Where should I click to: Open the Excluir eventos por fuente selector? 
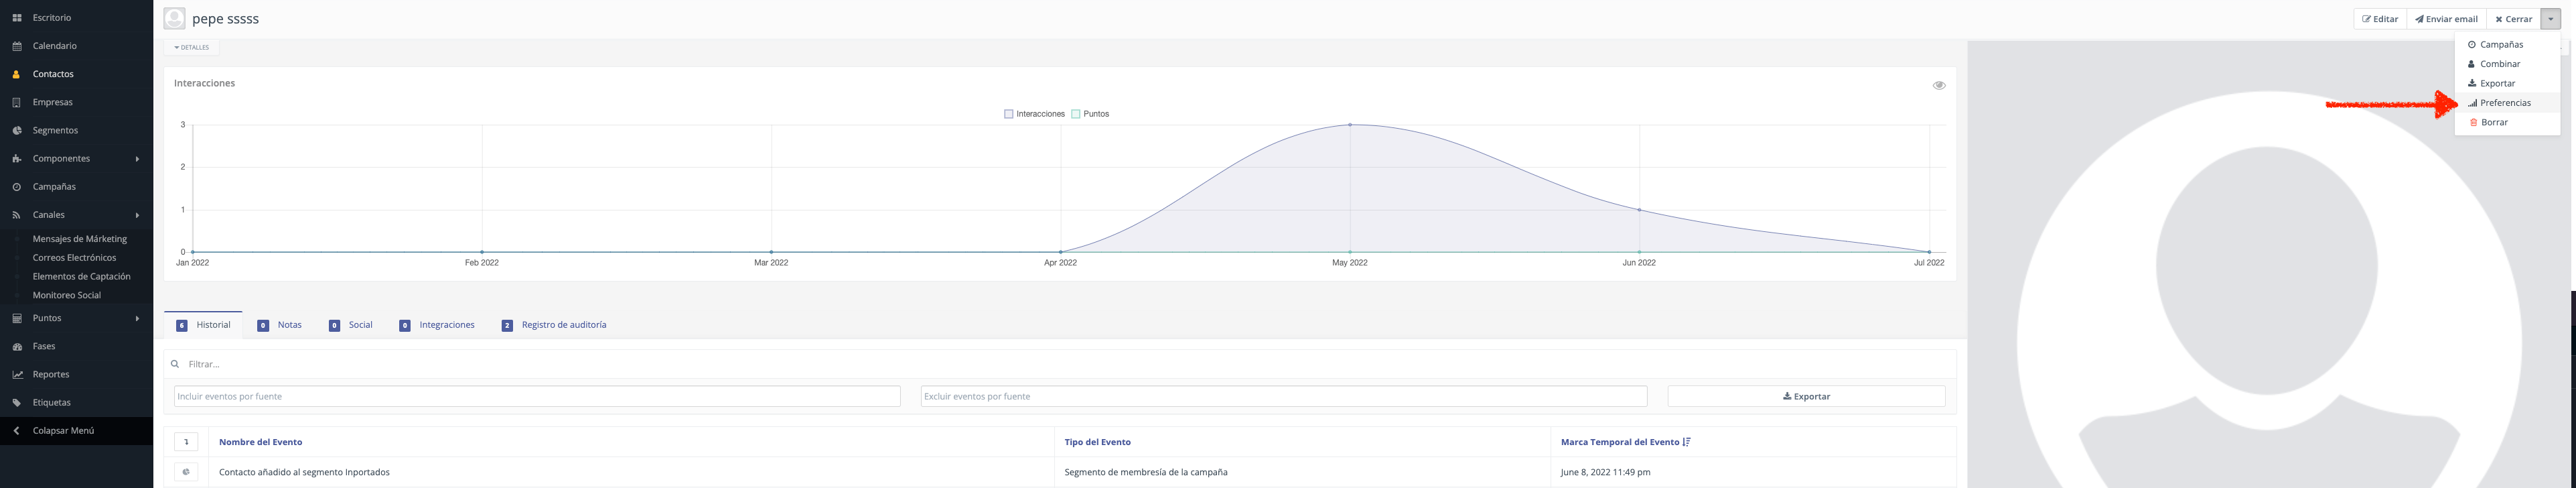[1284, 396]
